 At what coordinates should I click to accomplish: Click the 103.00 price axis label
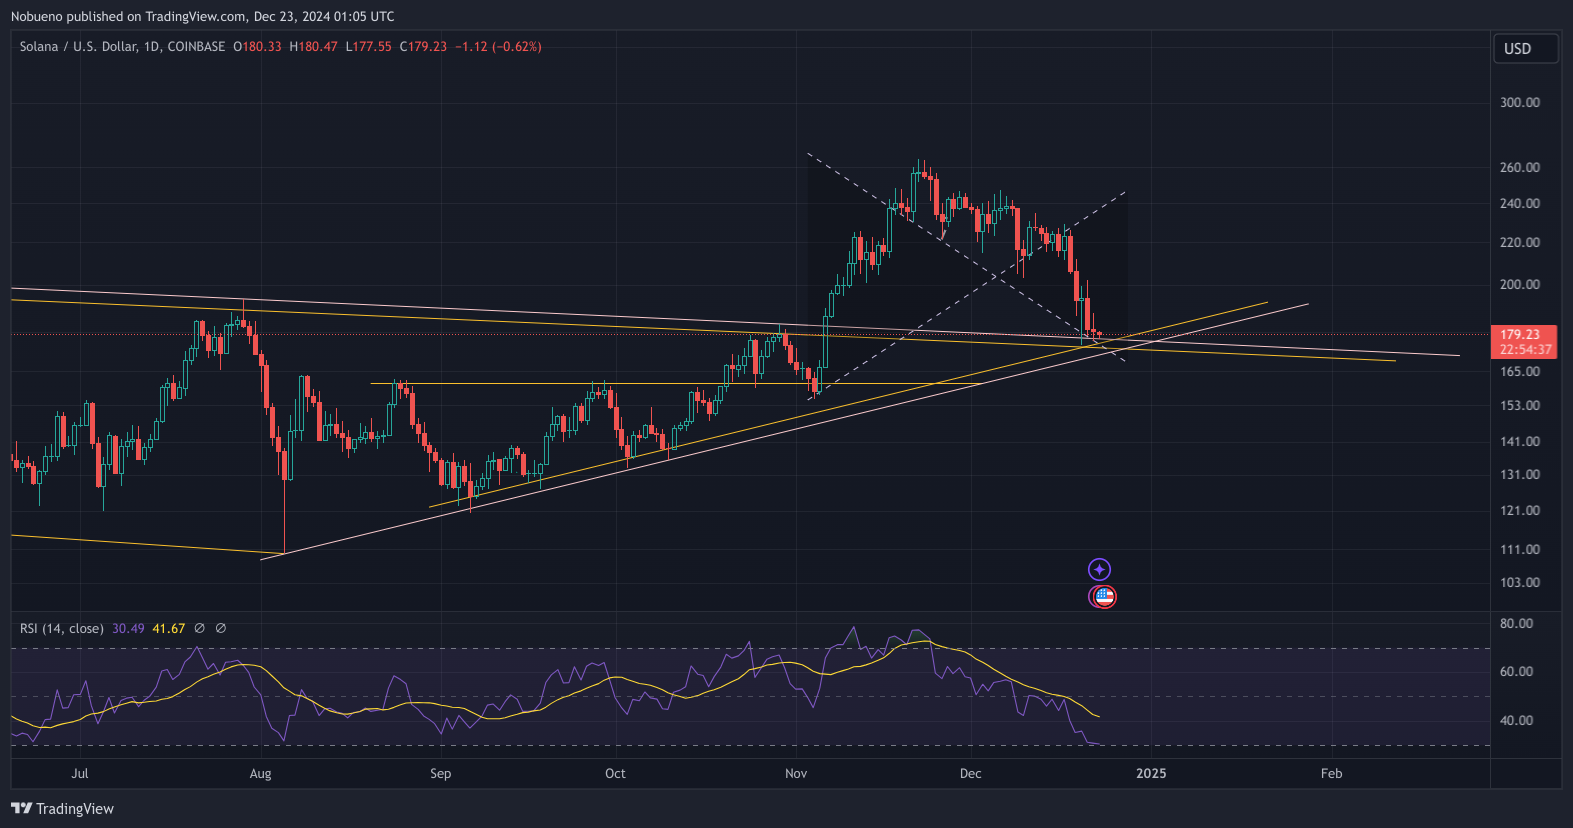click(x=1520, y=582)
